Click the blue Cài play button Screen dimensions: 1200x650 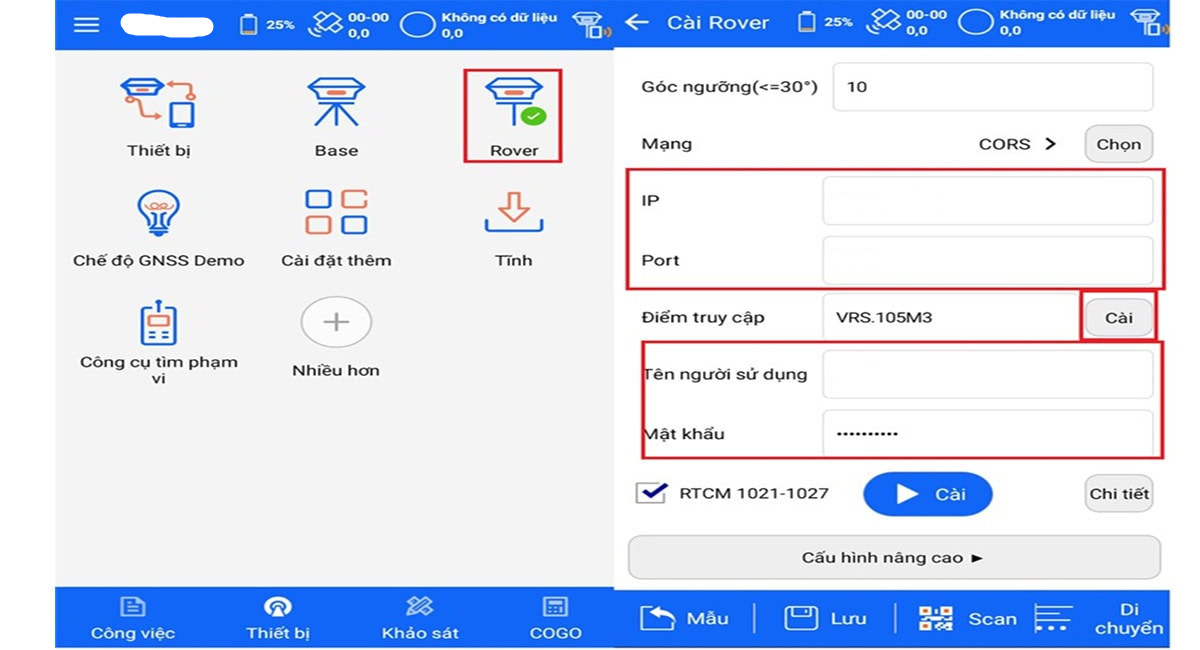pos(927,494)
